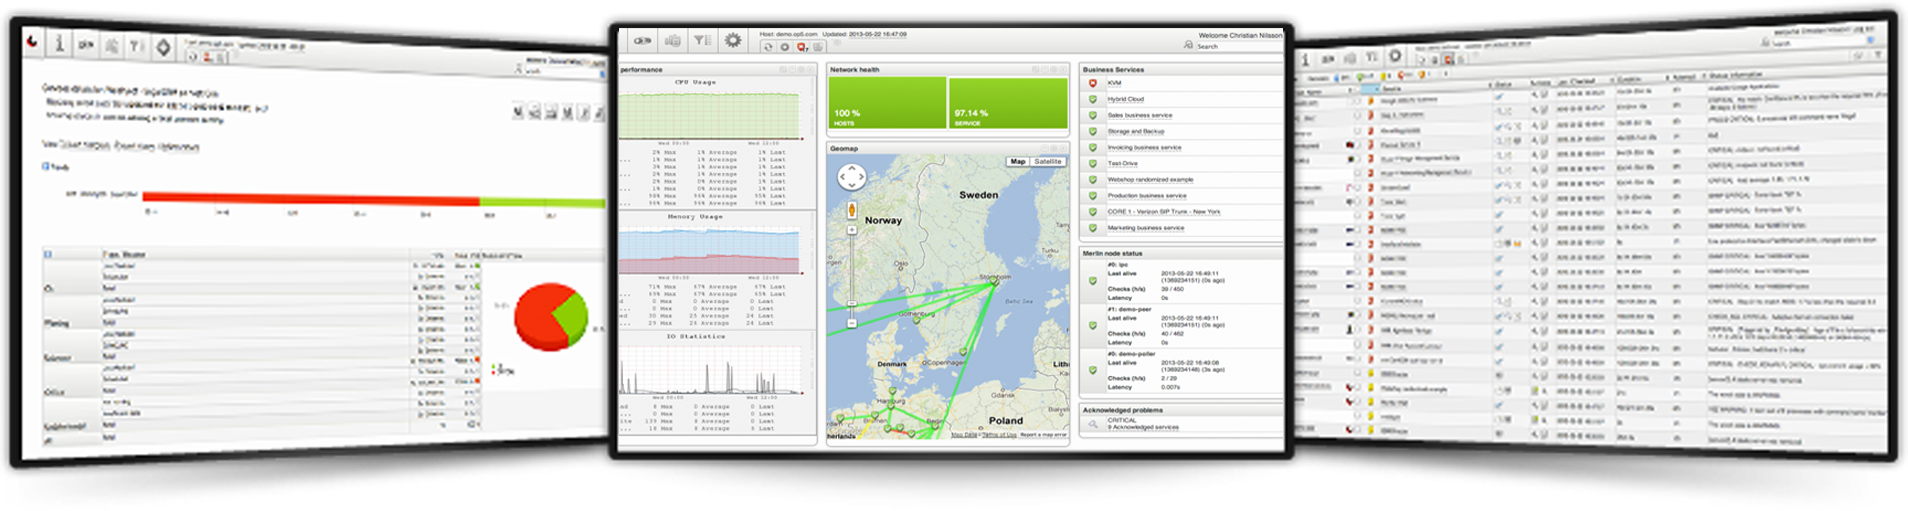Screen dimensions: 1908x511
Task: Open Production business service link
Action: click(x=1147, y=195)
